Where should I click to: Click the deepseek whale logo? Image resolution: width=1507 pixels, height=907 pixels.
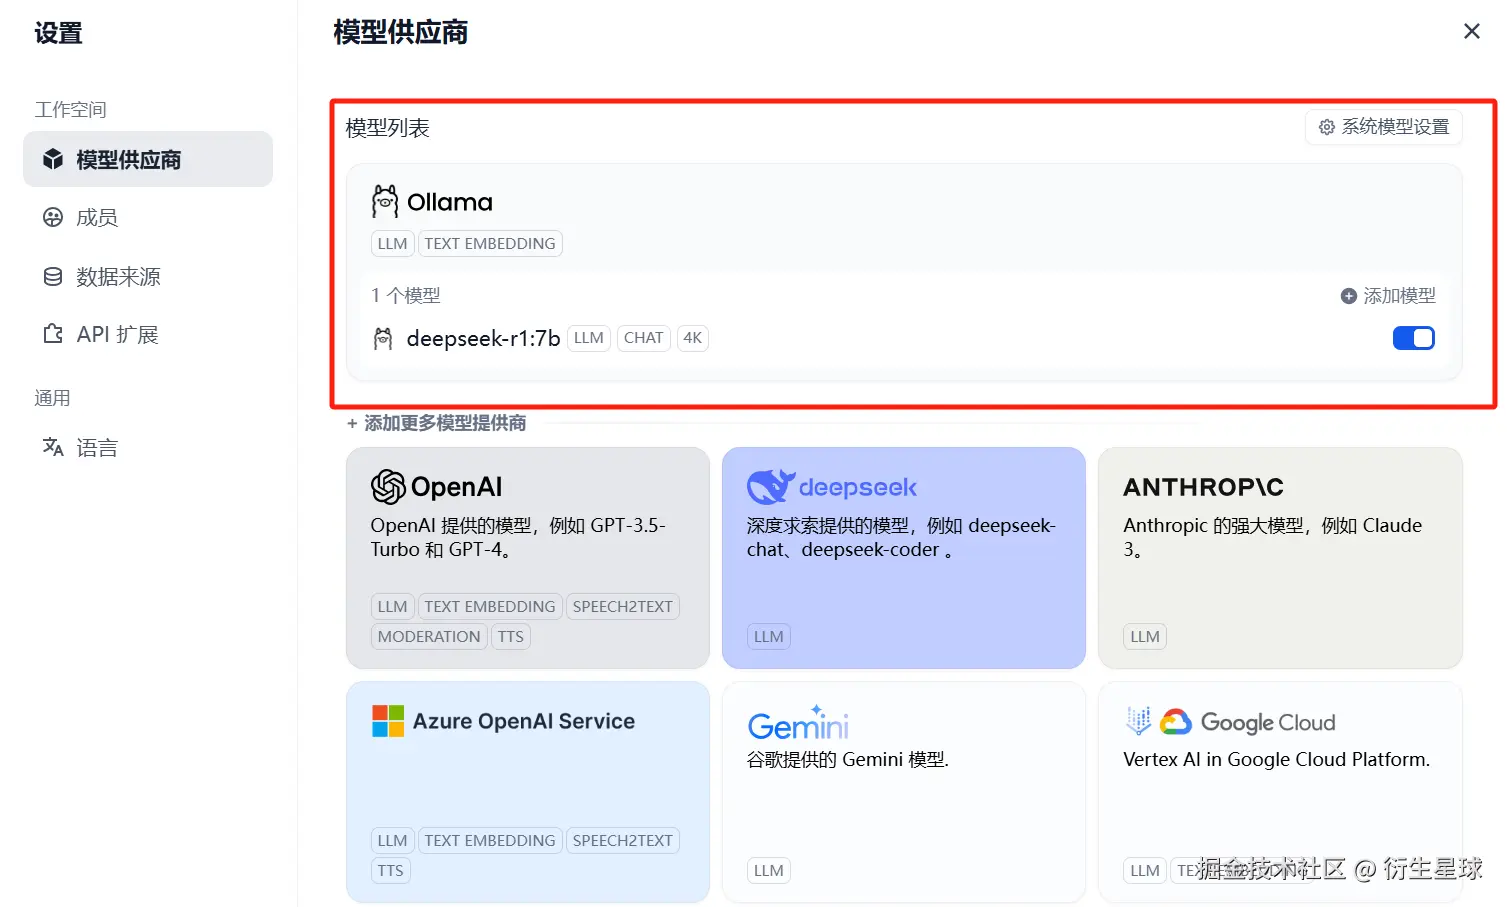point(771,487)
